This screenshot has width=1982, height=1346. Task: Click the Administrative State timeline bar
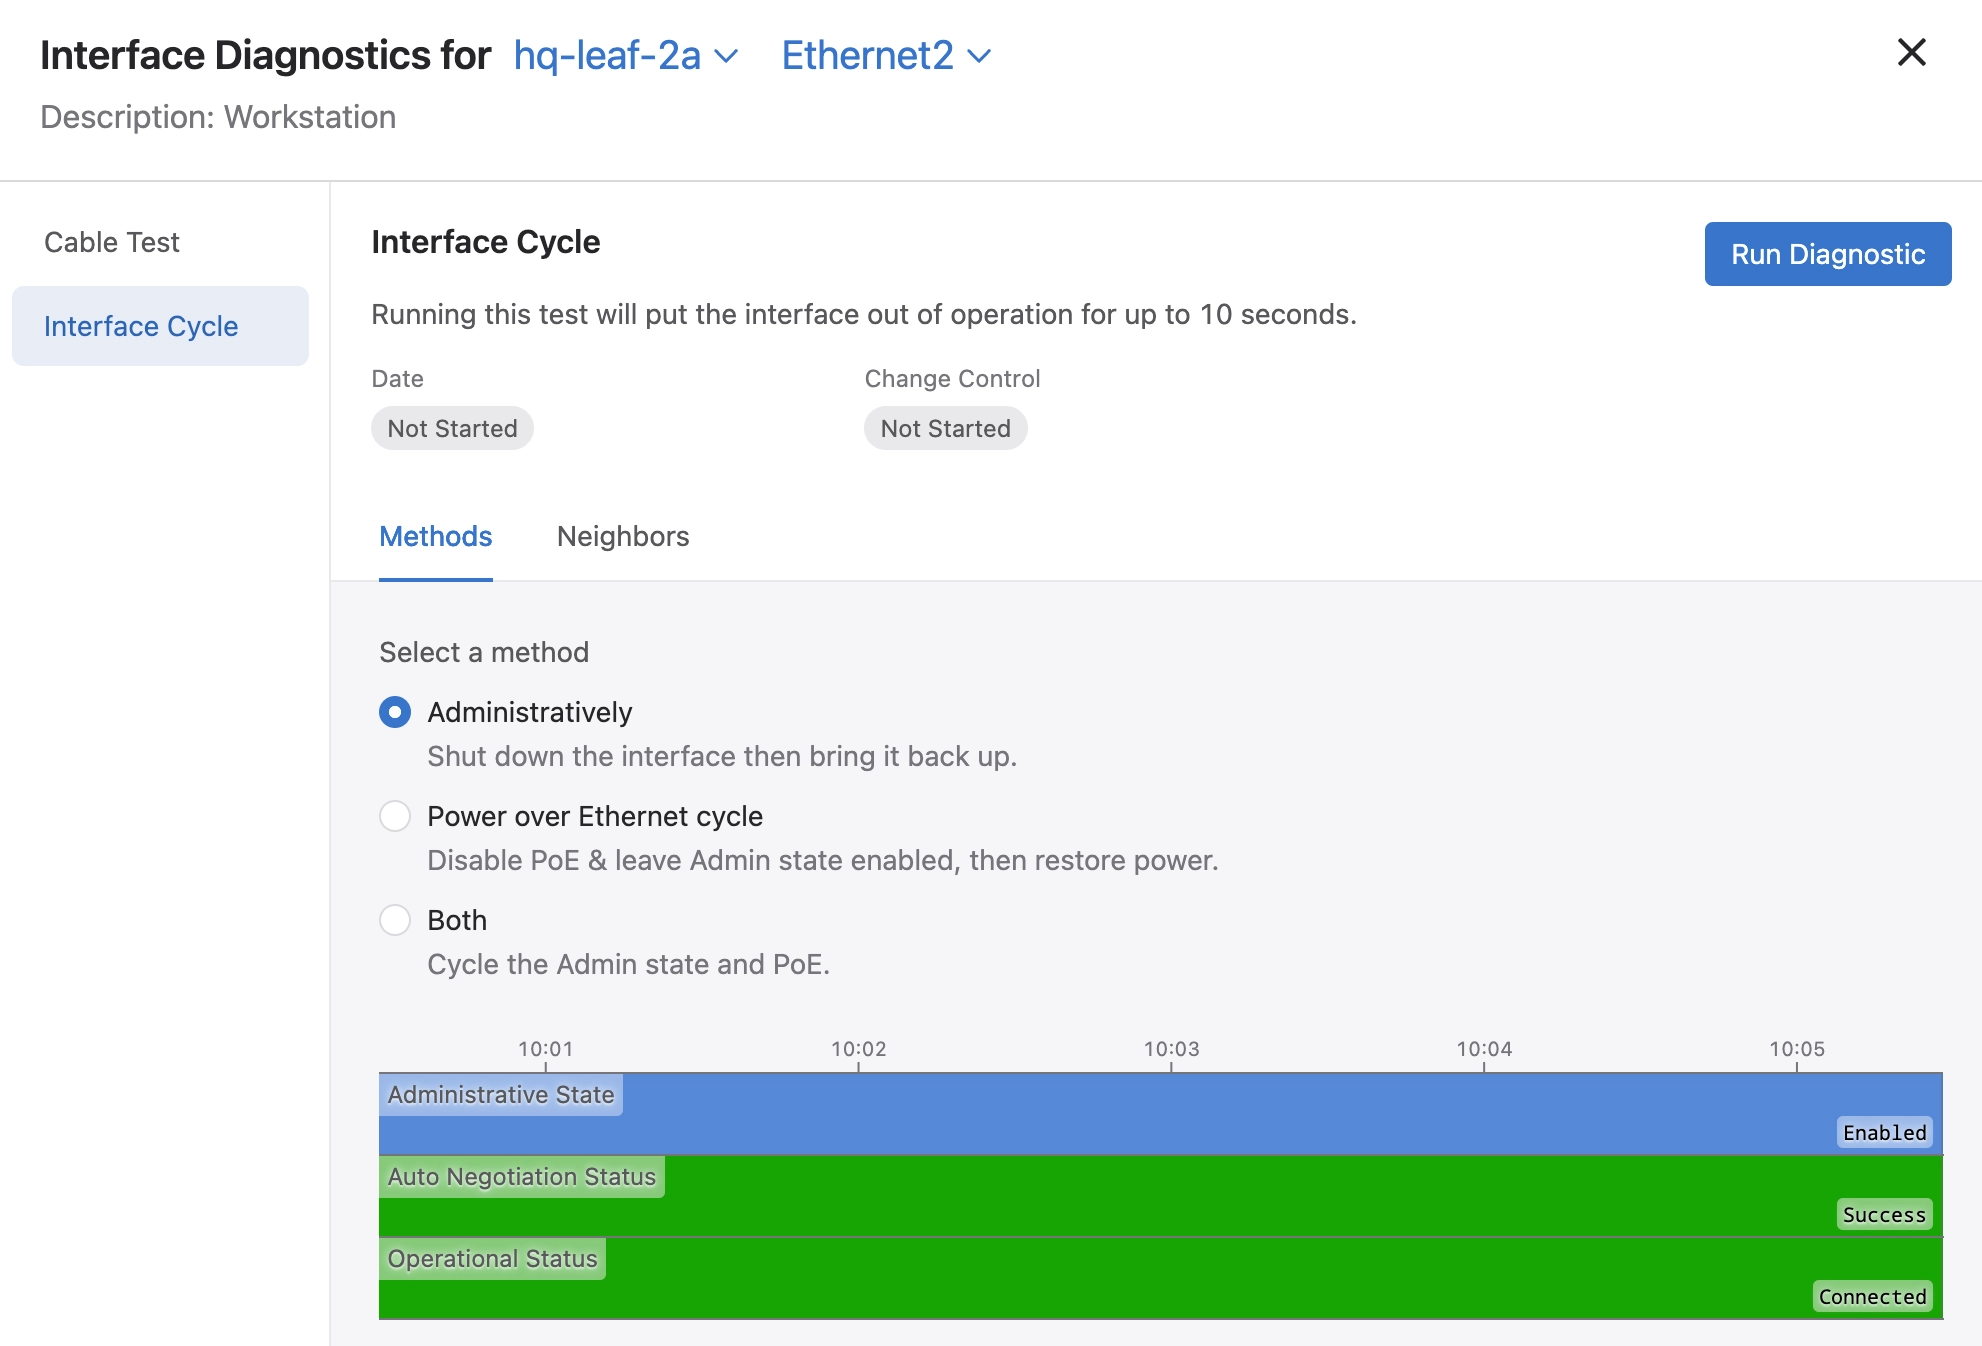coord(1100,1114)
